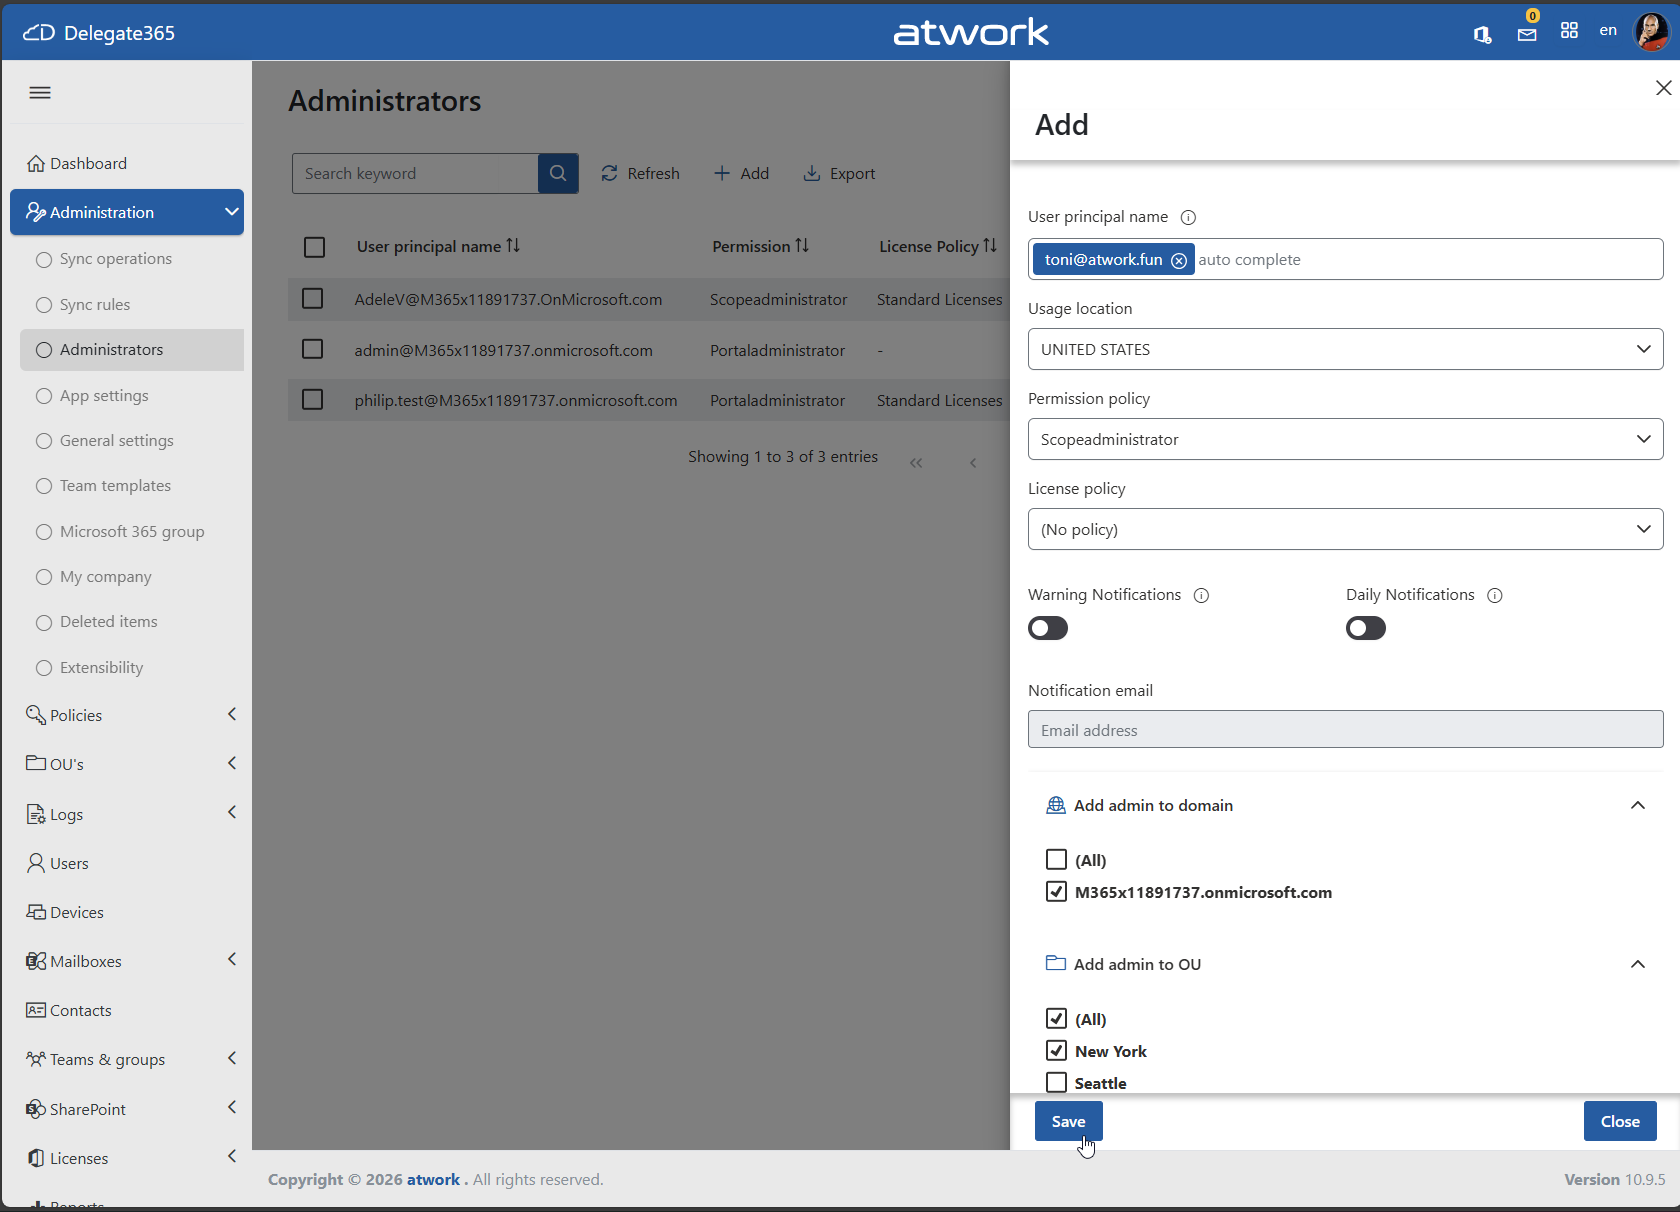Click the user avatar in top bar

tap(1650, 32)
